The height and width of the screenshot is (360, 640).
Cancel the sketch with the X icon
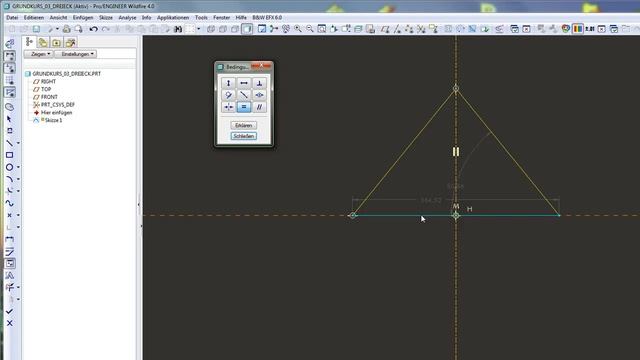9,323
